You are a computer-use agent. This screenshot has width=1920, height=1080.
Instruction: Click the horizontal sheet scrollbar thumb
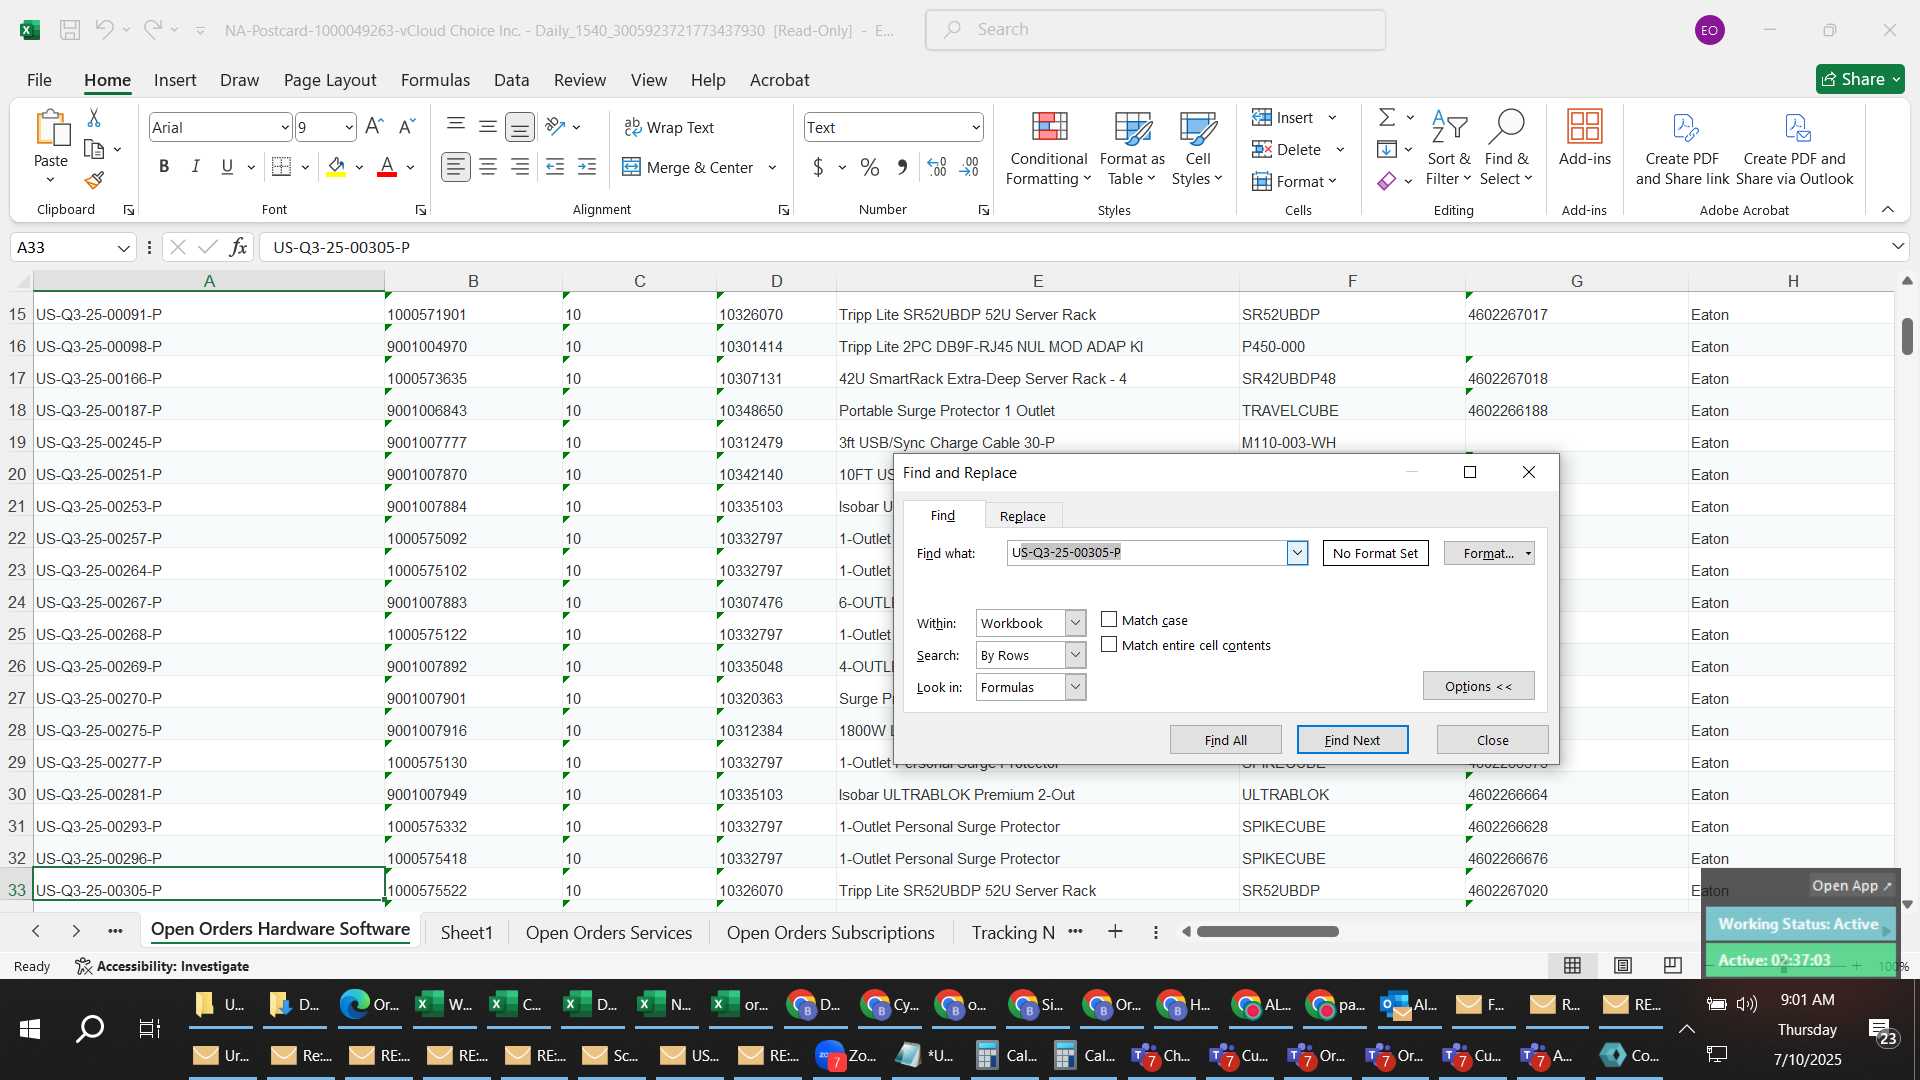(x=1267, y=931)
